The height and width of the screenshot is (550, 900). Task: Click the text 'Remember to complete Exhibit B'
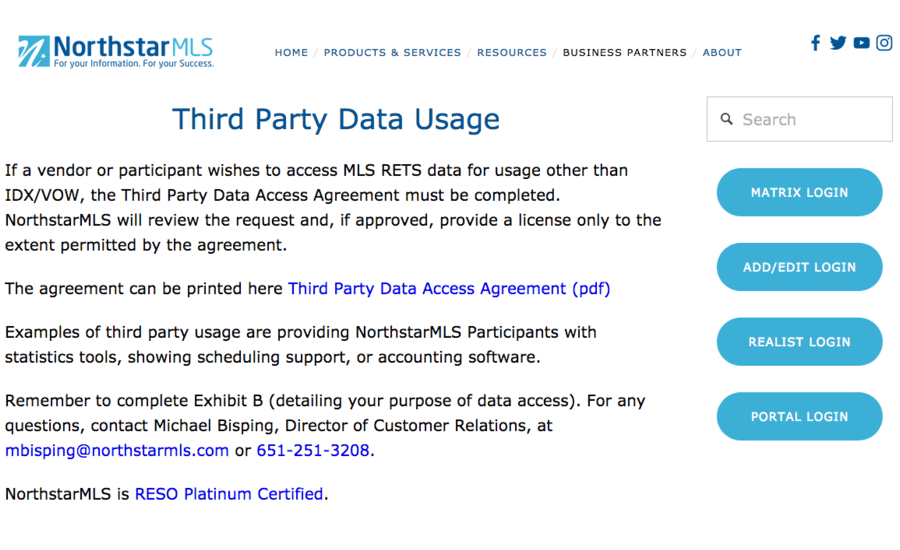pos(134,401)
